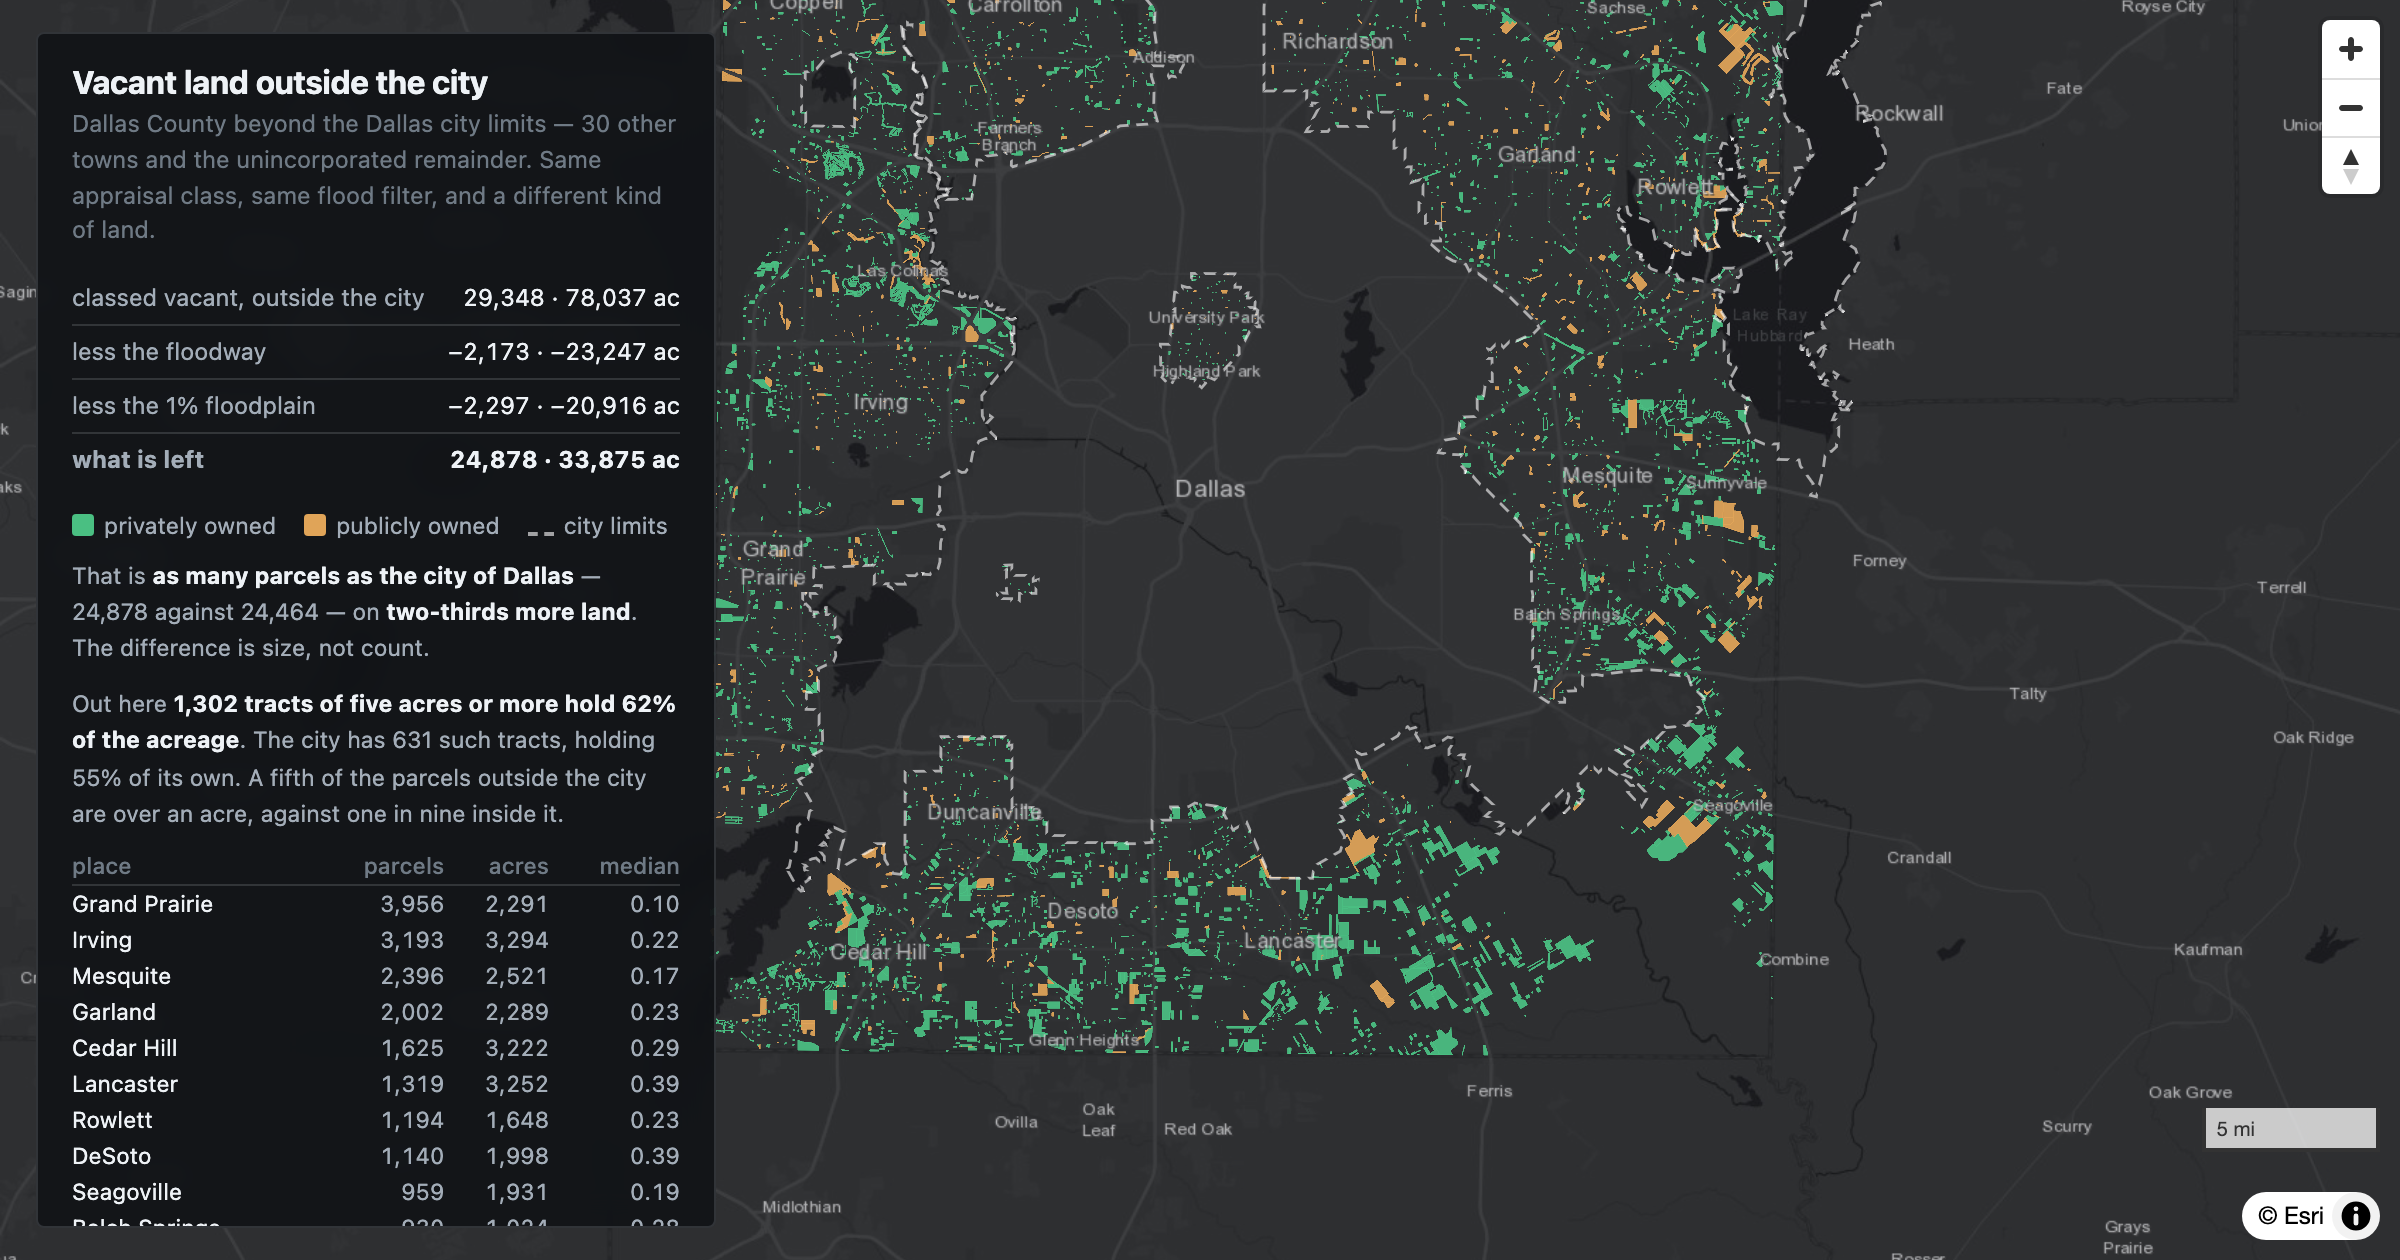Click the Midlothian map label
2400x1260 pixels.
[x=801, y=1207]
